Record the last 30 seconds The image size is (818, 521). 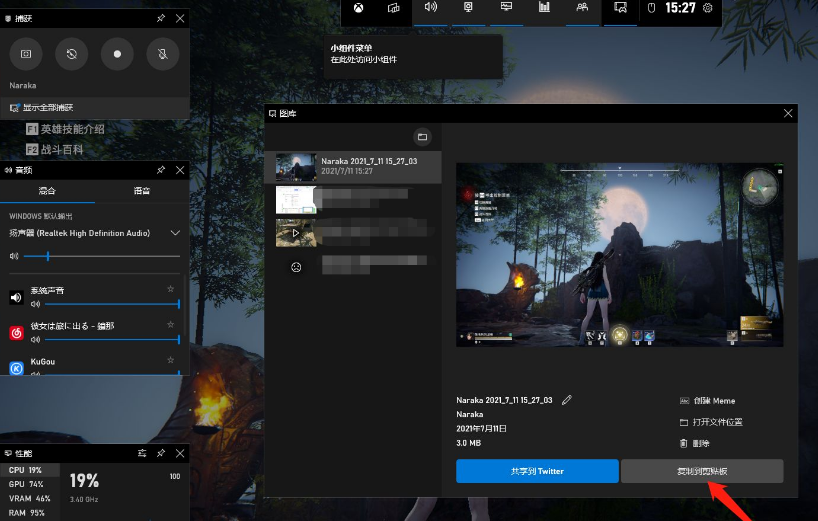pos(71,54)
